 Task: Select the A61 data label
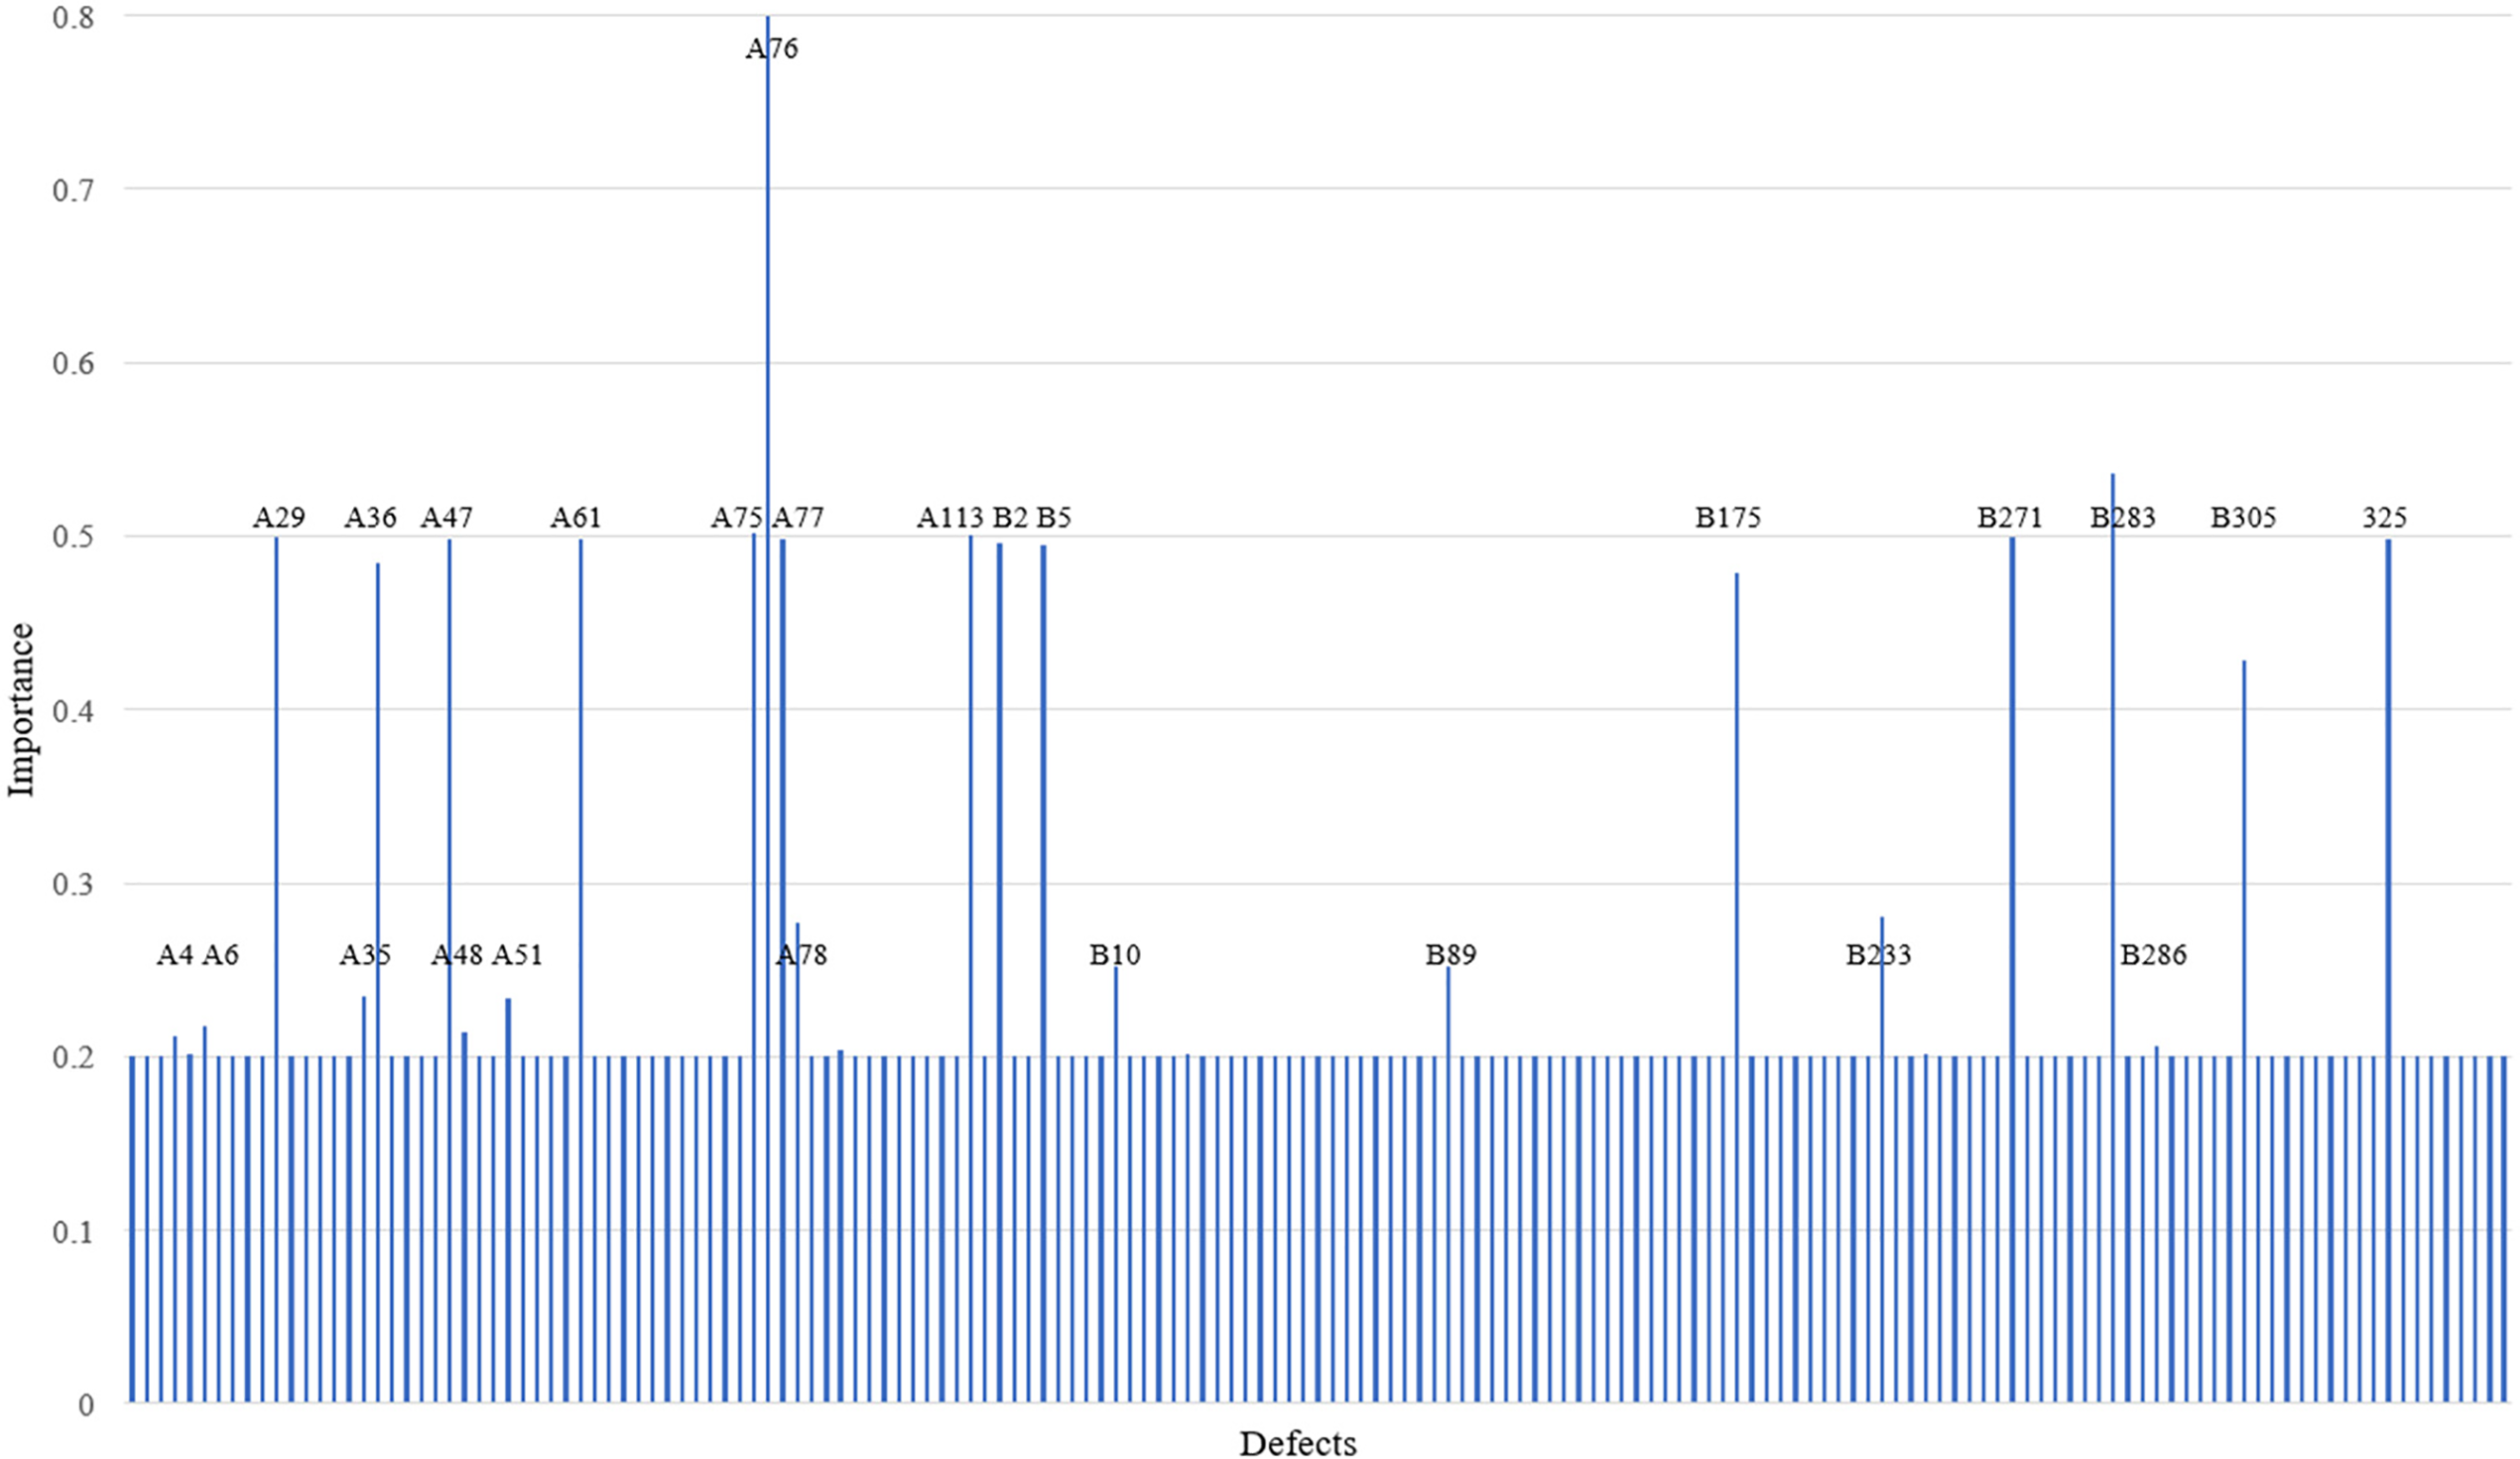point(576,518)
